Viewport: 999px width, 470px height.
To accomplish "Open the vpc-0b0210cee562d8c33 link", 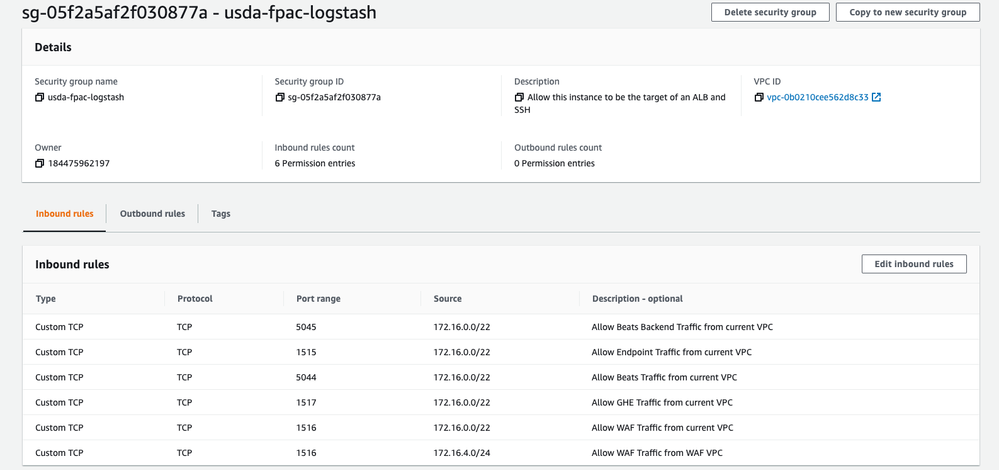I will tap(817, 98).
